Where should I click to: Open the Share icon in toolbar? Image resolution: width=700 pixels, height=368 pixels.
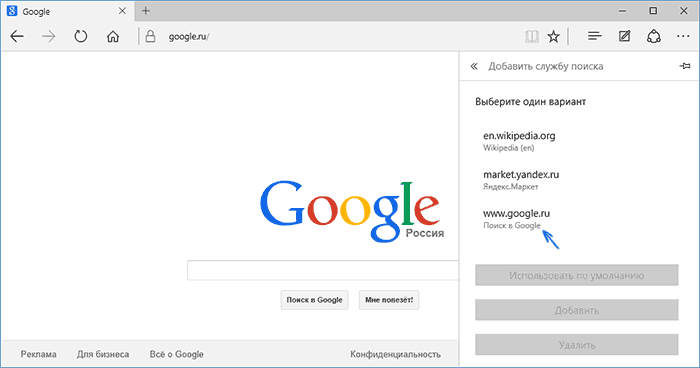[654, 36]
